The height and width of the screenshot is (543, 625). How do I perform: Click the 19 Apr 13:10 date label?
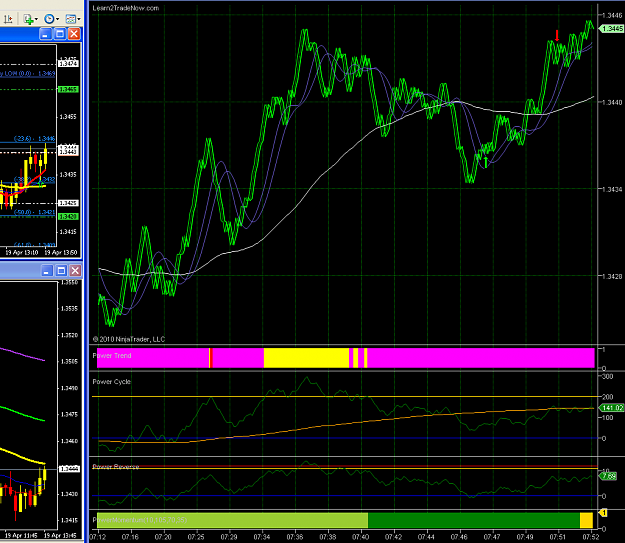22,252
